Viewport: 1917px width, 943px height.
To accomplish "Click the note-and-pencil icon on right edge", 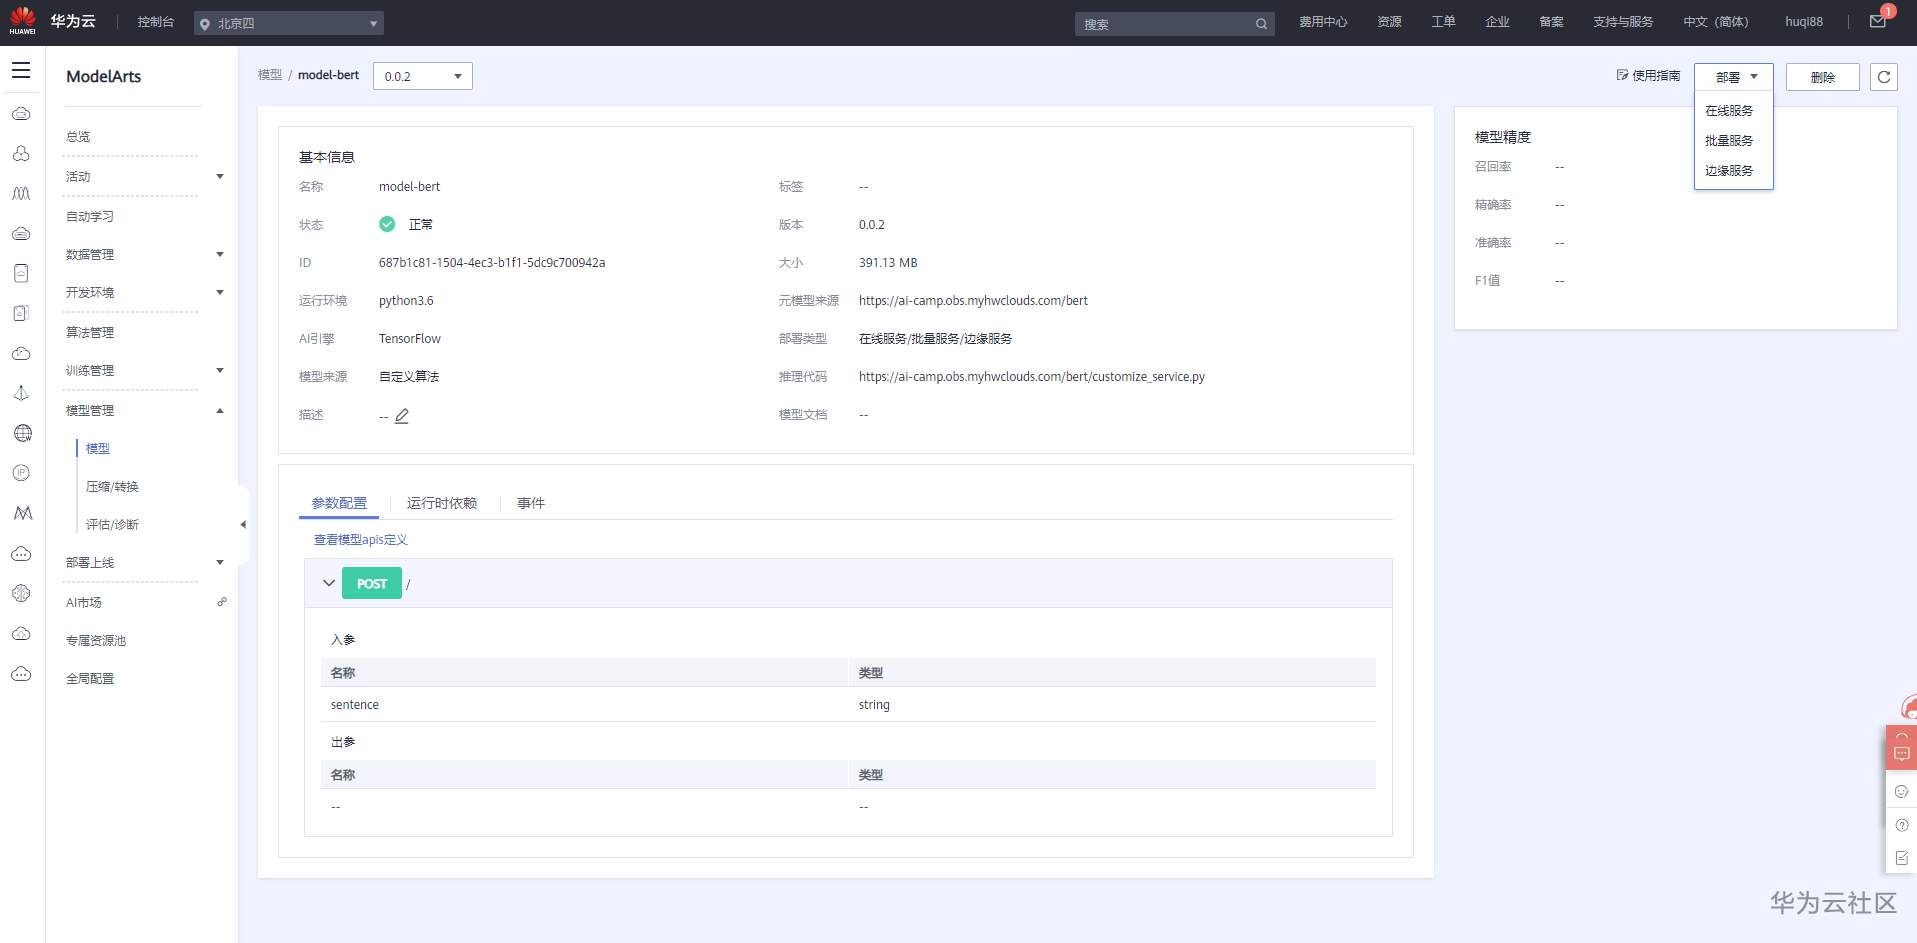I will pos(1902,858).
